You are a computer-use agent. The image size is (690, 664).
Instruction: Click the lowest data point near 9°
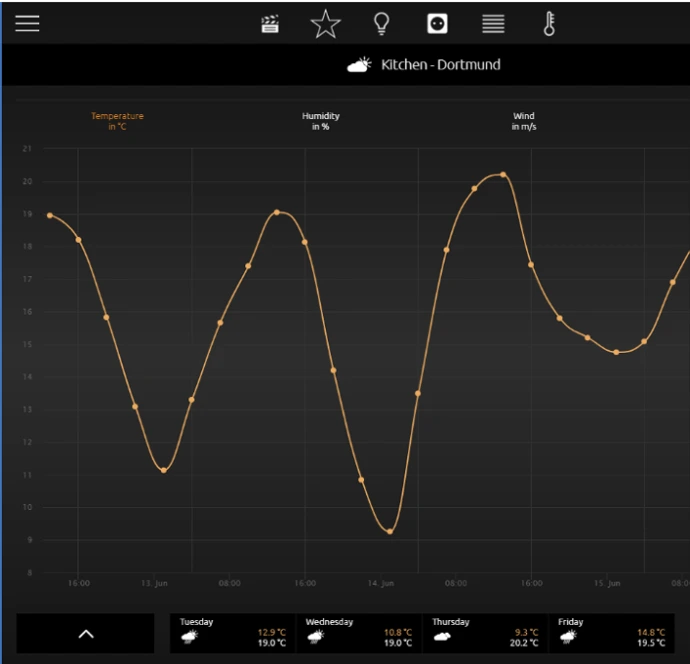pos(389,531)
